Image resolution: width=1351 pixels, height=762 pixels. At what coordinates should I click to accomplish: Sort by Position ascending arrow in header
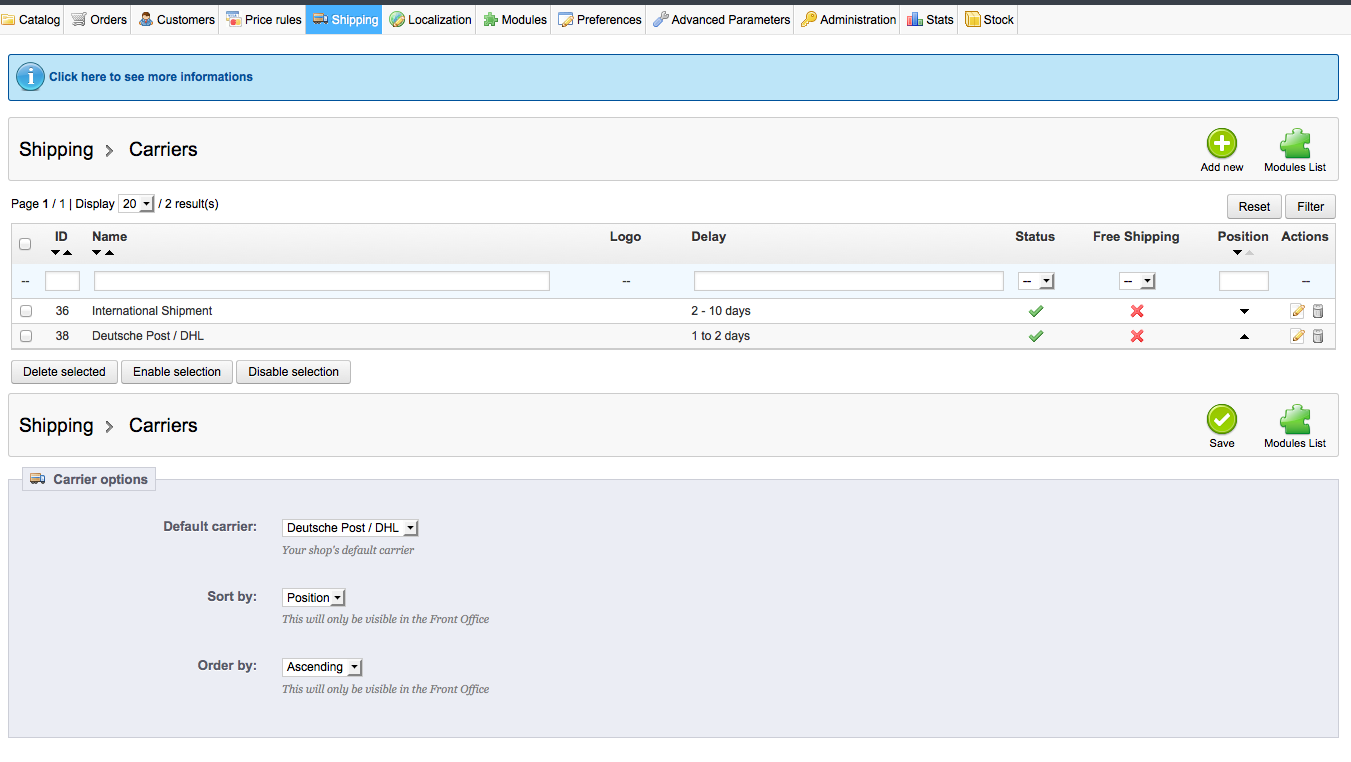click(1249, 253)
